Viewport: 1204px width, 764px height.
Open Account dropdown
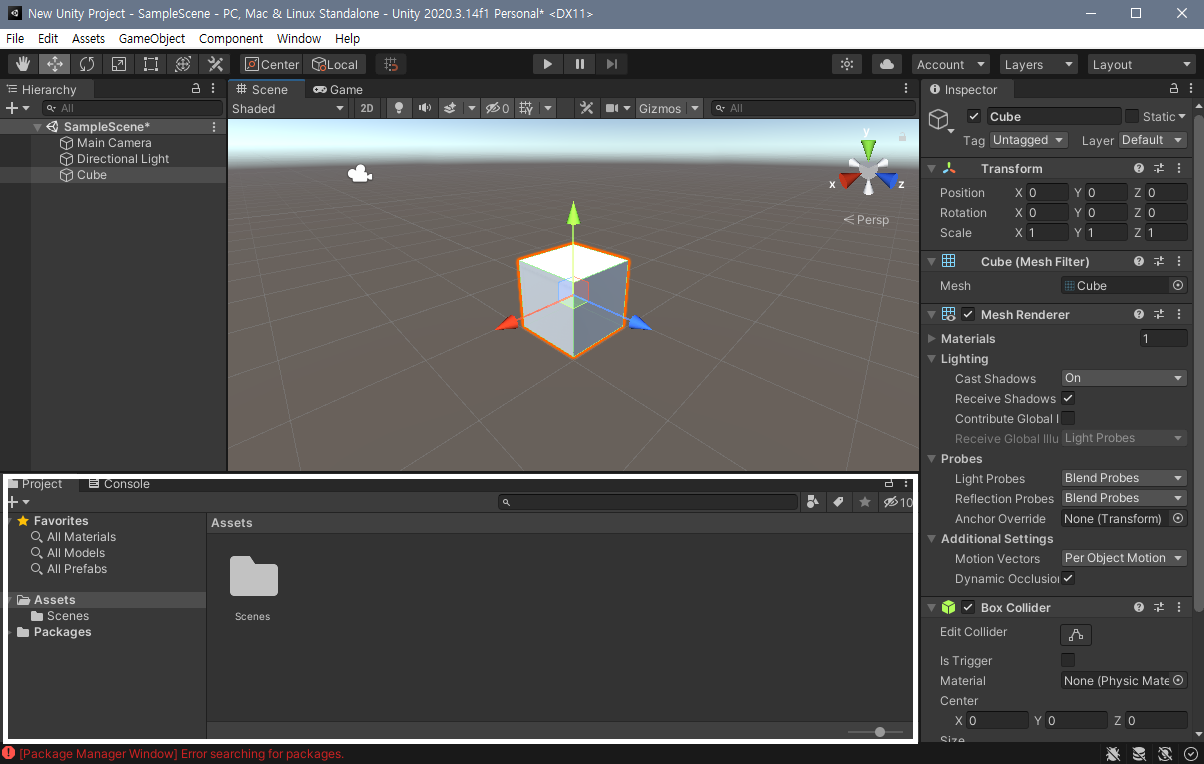[951, 64]
